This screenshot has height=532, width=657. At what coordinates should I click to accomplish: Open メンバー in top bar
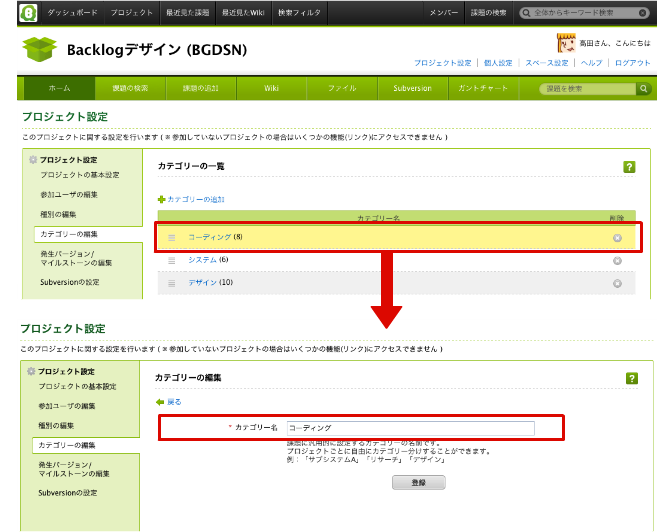pos(444,13)
